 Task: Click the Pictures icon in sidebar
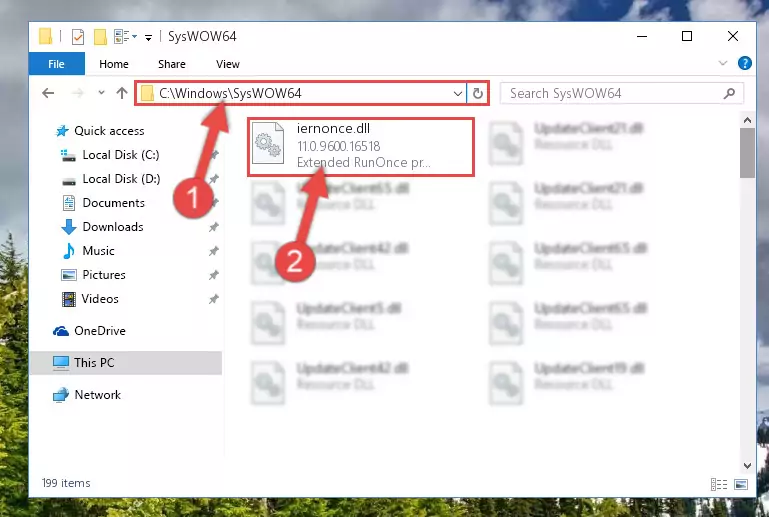coord(69,275)
